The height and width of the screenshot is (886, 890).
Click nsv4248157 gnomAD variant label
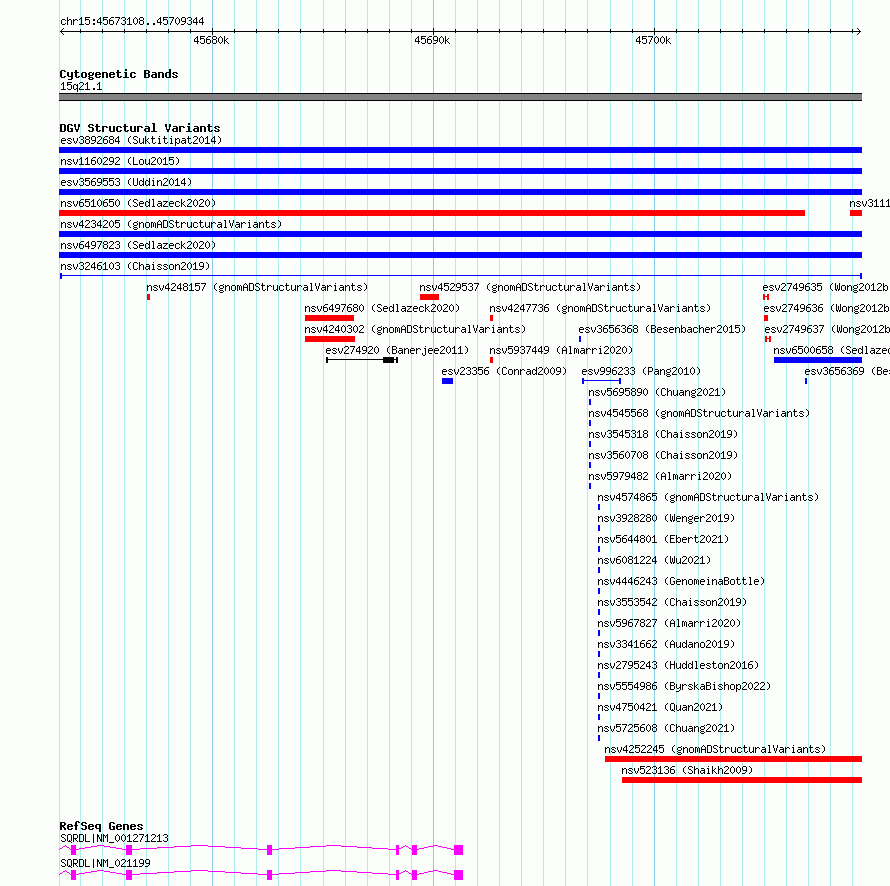tap(257, 287)
